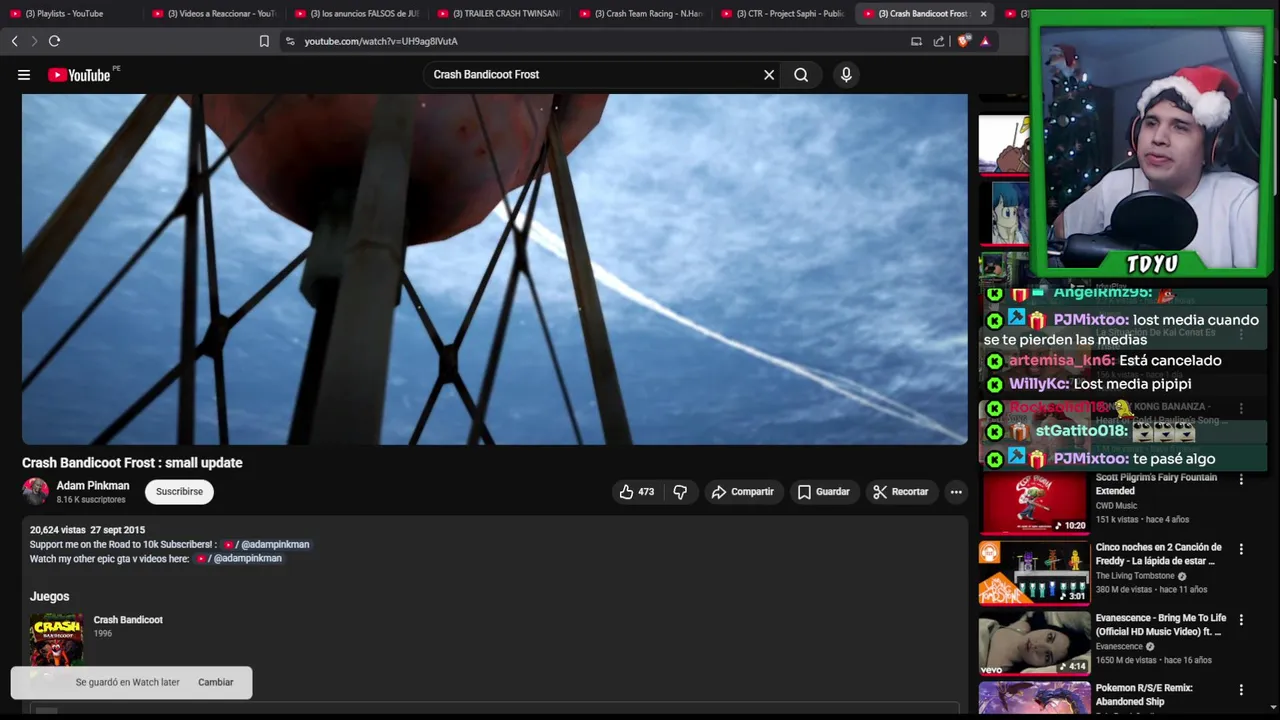Reload the page with the refresh icon
The height and width of the screenshot is (720, 1280).
54,41
